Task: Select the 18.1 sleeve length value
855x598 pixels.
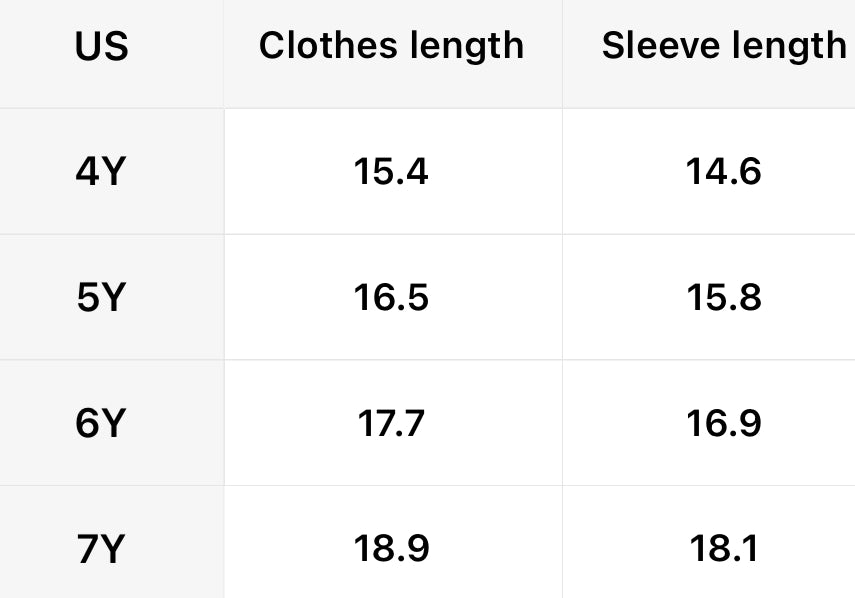Action: [x=723, y=548]
